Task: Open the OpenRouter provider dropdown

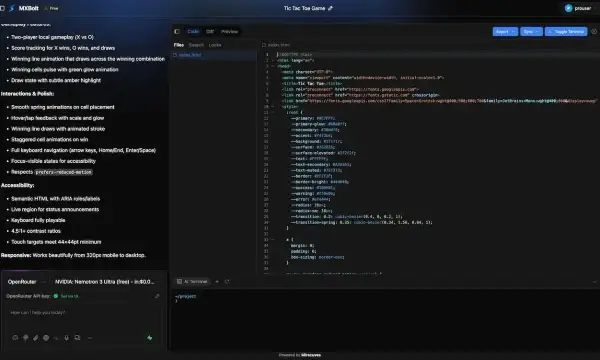Action: pyautogui.click(x=27, y=282)
